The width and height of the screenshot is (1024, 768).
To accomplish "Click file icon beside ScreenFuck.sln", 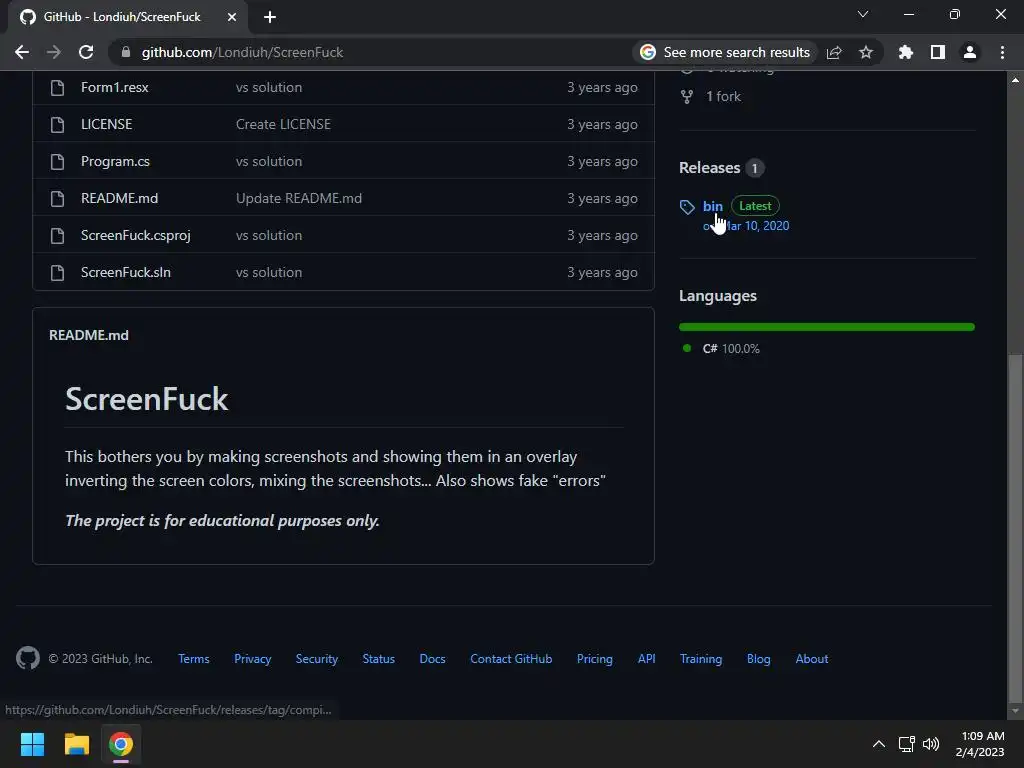I will click(x=57, y=273).
